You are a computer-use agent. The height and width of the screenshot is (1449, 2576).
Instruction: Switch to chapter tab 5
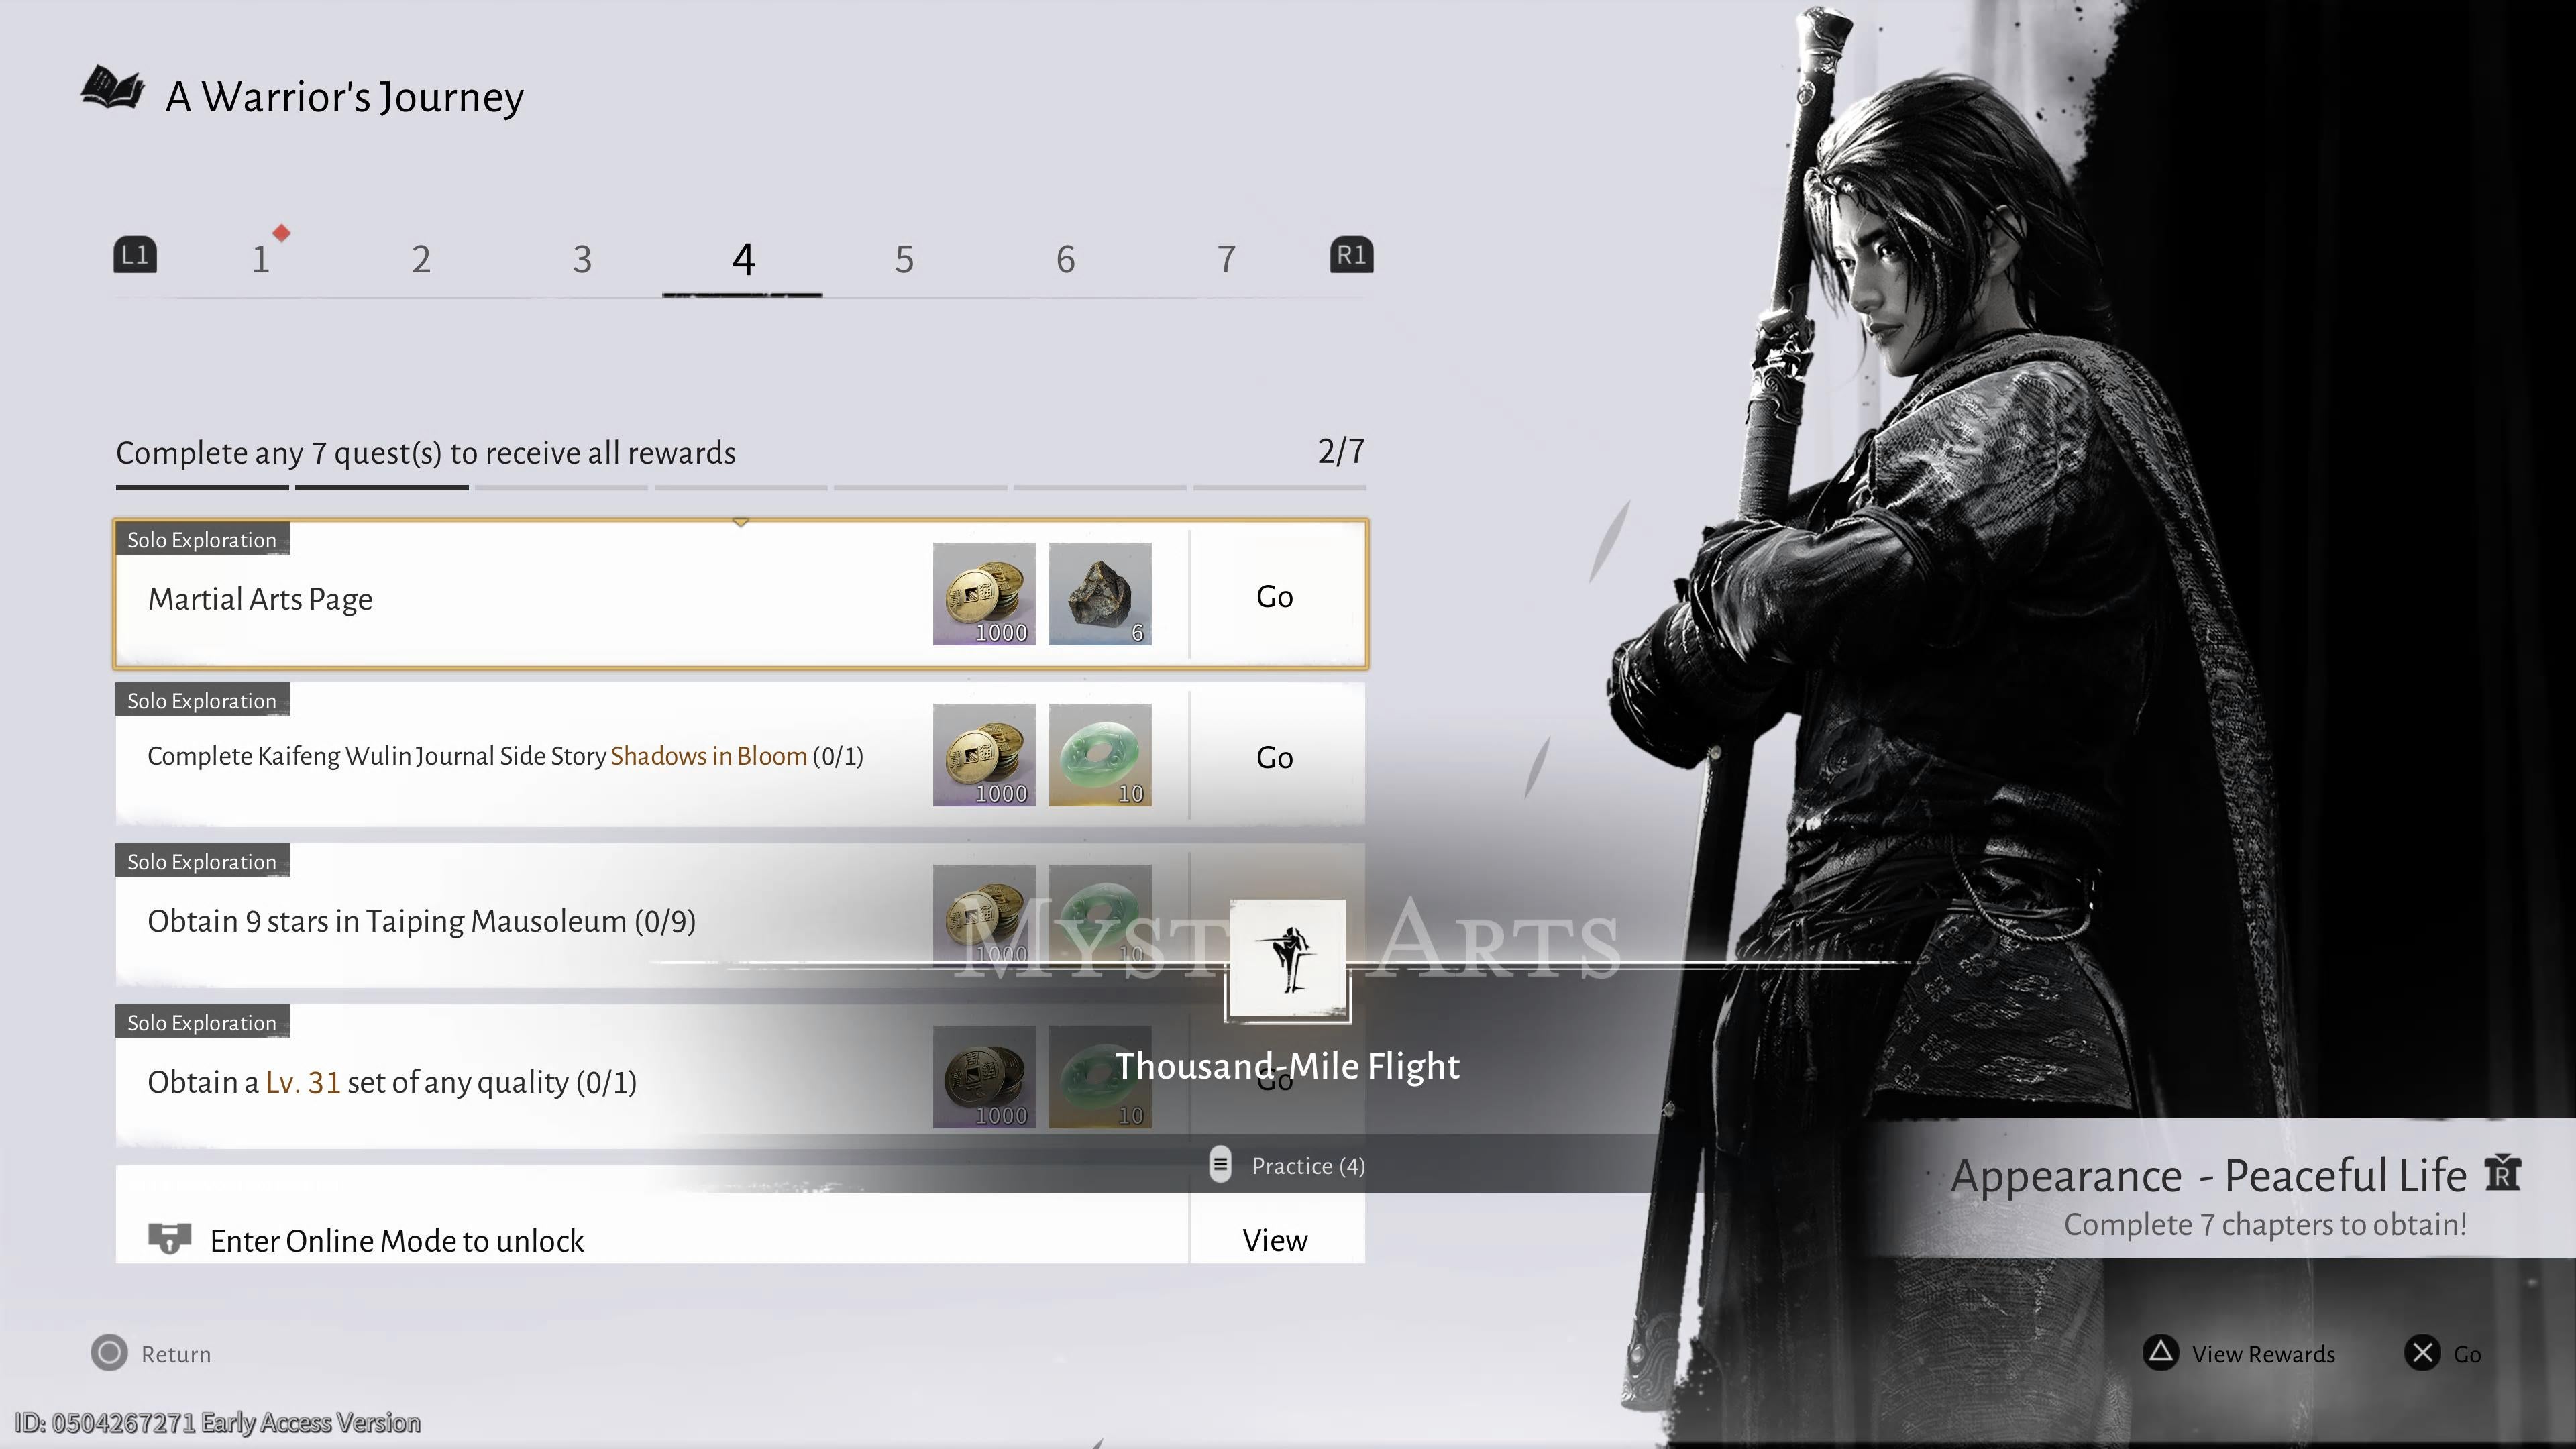click(x=904, y=258)
